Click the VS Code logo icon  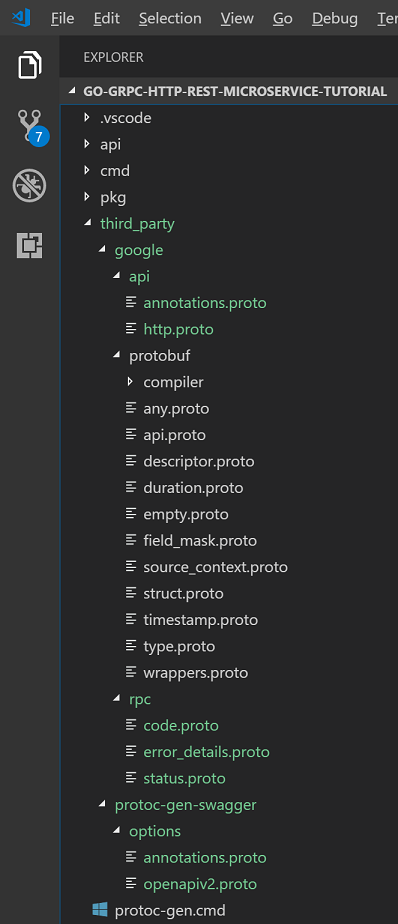(21, 18)
